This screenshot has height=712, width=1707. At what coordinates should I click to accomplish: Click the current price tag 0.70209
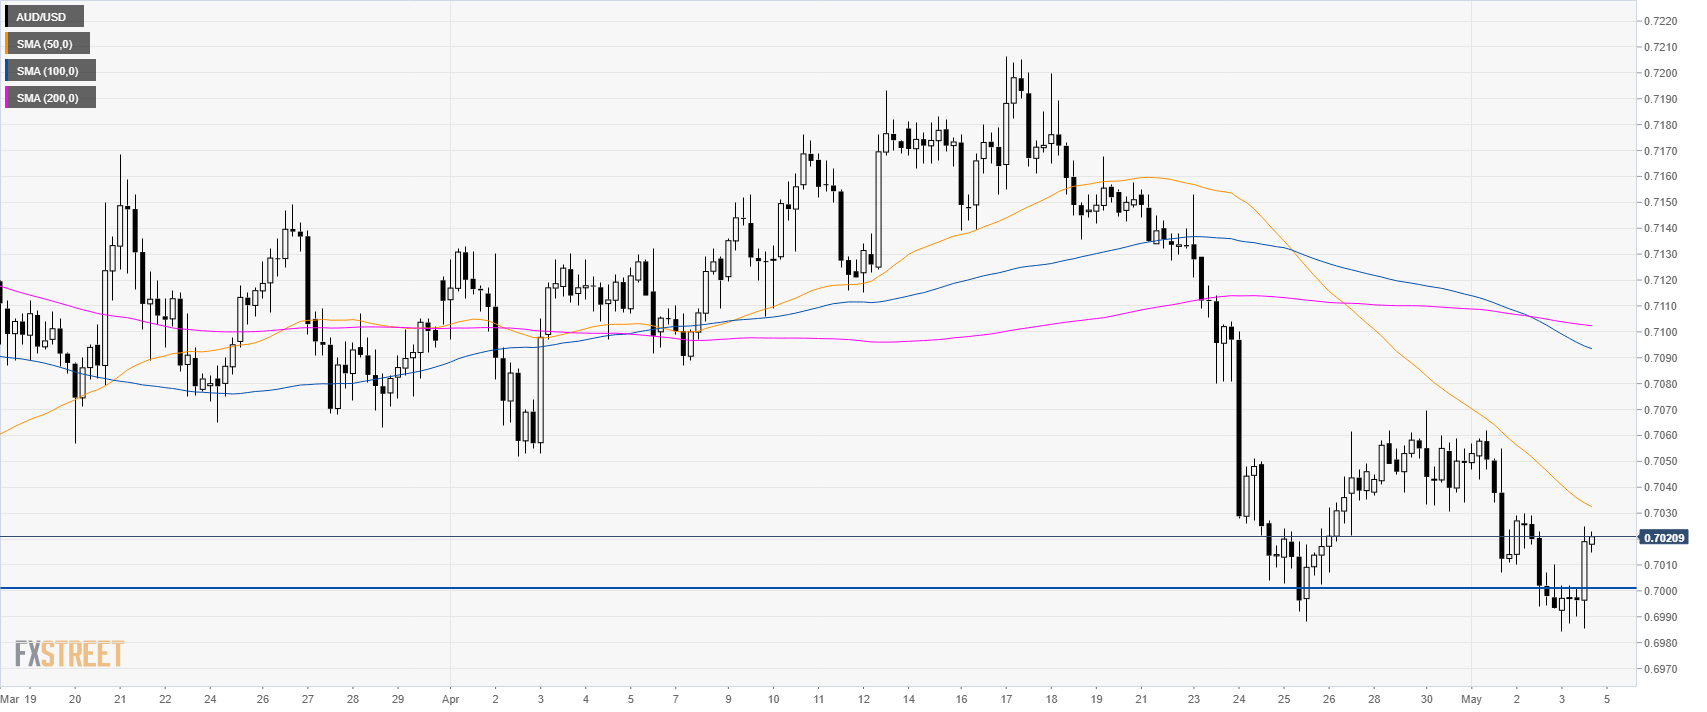pyautogui.click(x=1663, y=538)
